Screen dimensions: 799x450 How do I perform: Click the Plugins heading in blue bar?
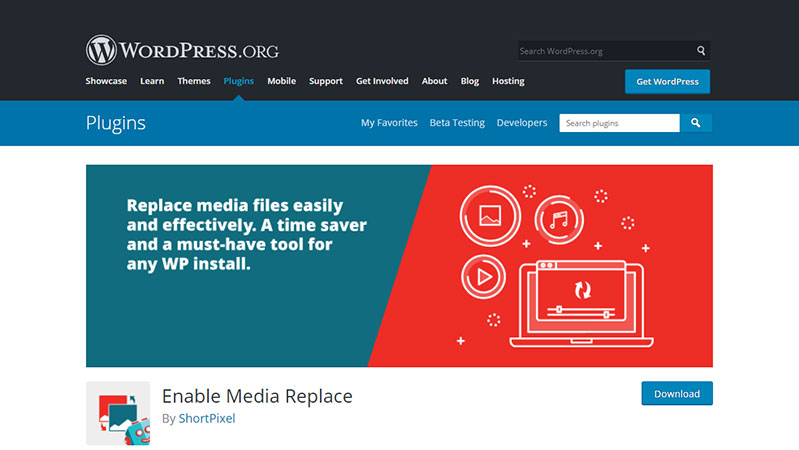116,123
